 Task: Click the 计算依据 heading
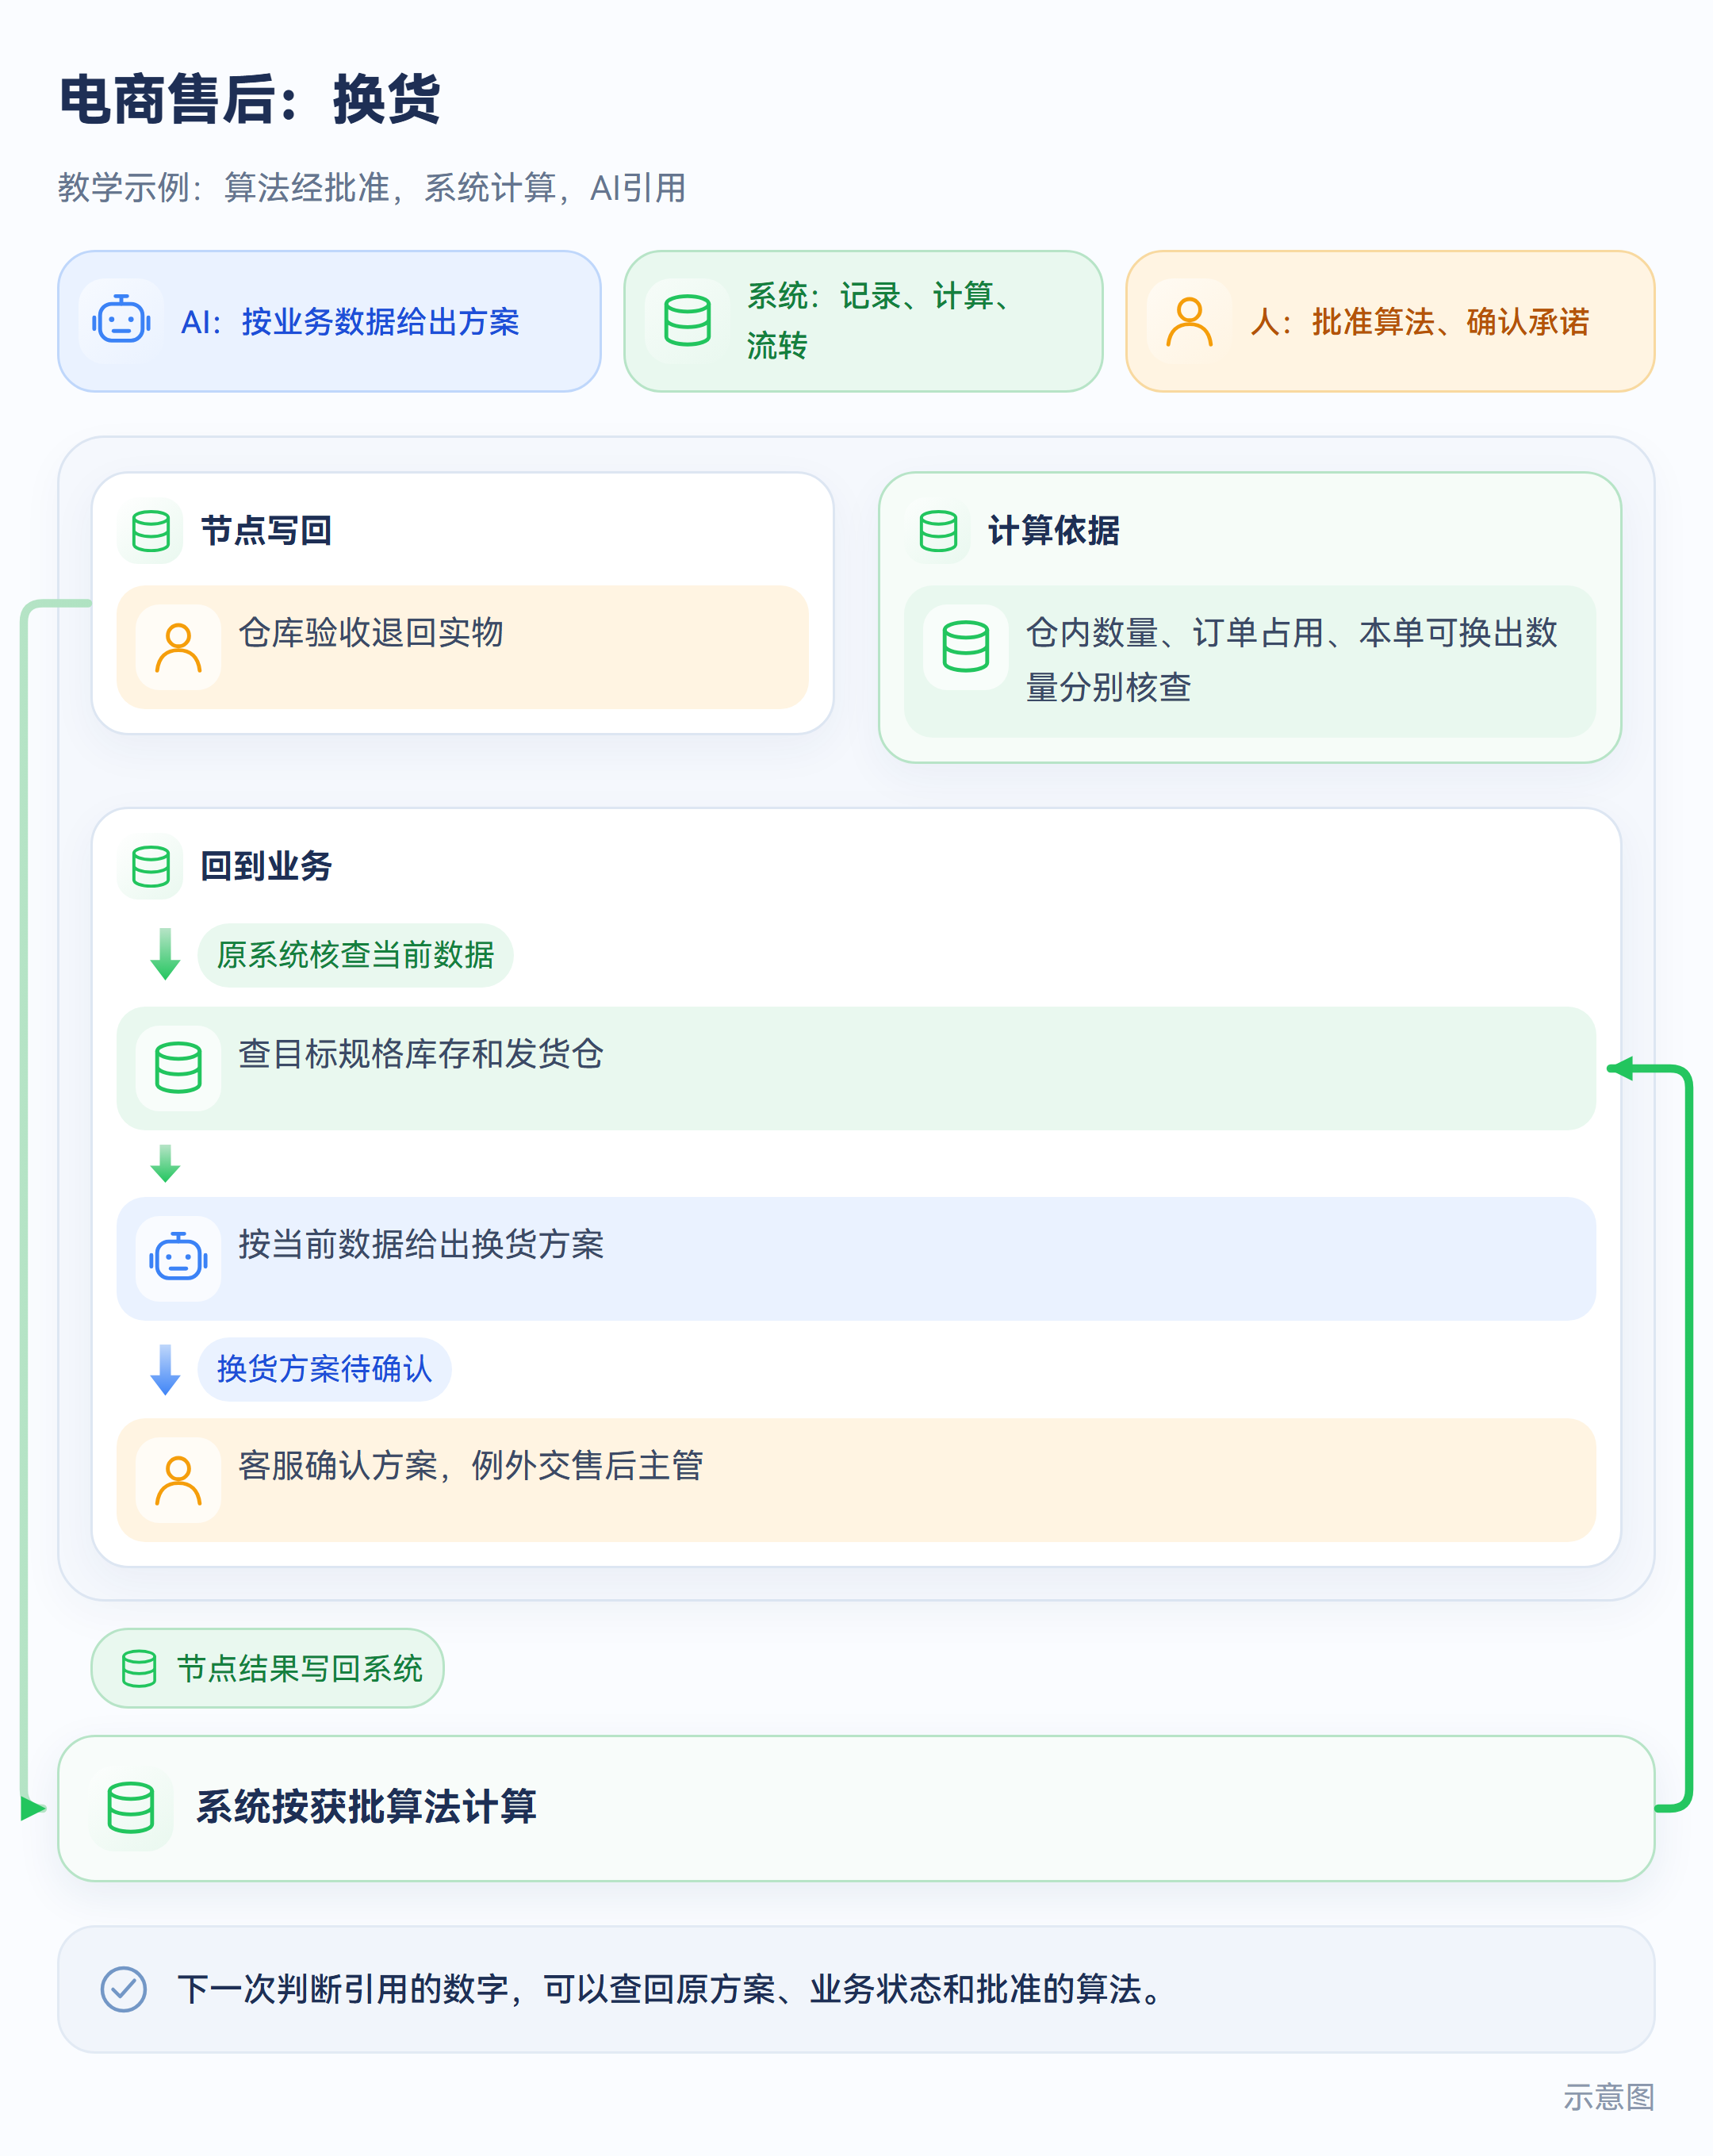(1053, 531)
